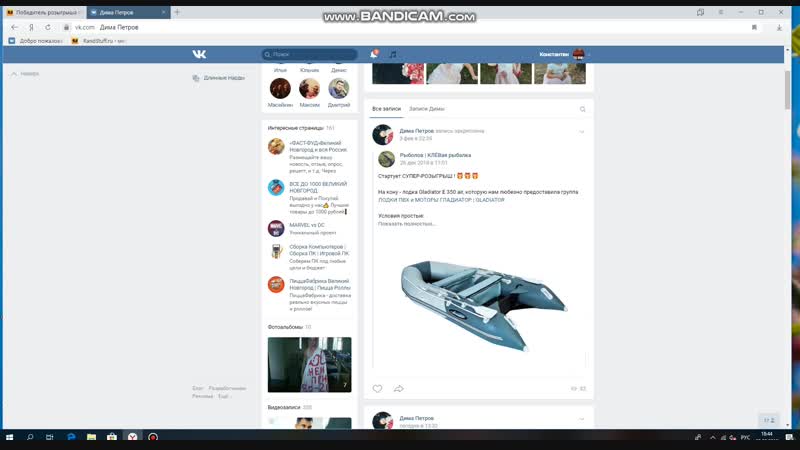
Task: Open 'ЛОДКИ ПВХ и МОТОРЫ ГЛАДИАТОР' link
Action: click(441, 200)
